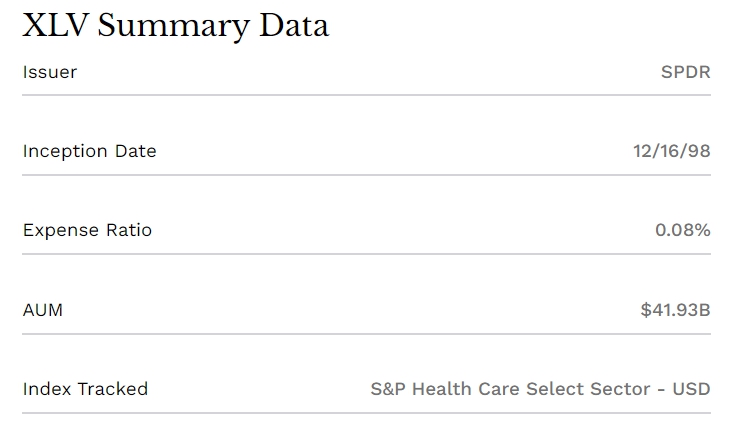Click the word Tracked in Index Tracked
The width and height of the screenshot is (734, 426).
pos(112,389)
